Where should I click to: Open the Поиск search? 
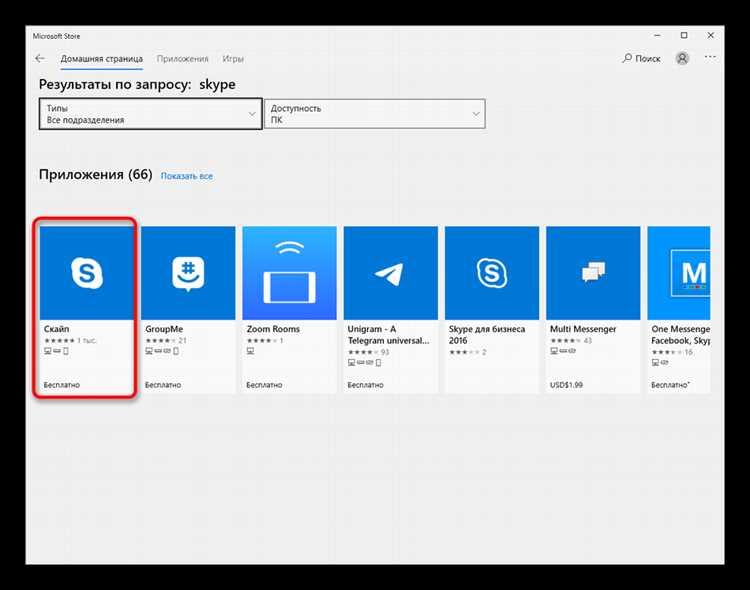[x=641, y=58]
